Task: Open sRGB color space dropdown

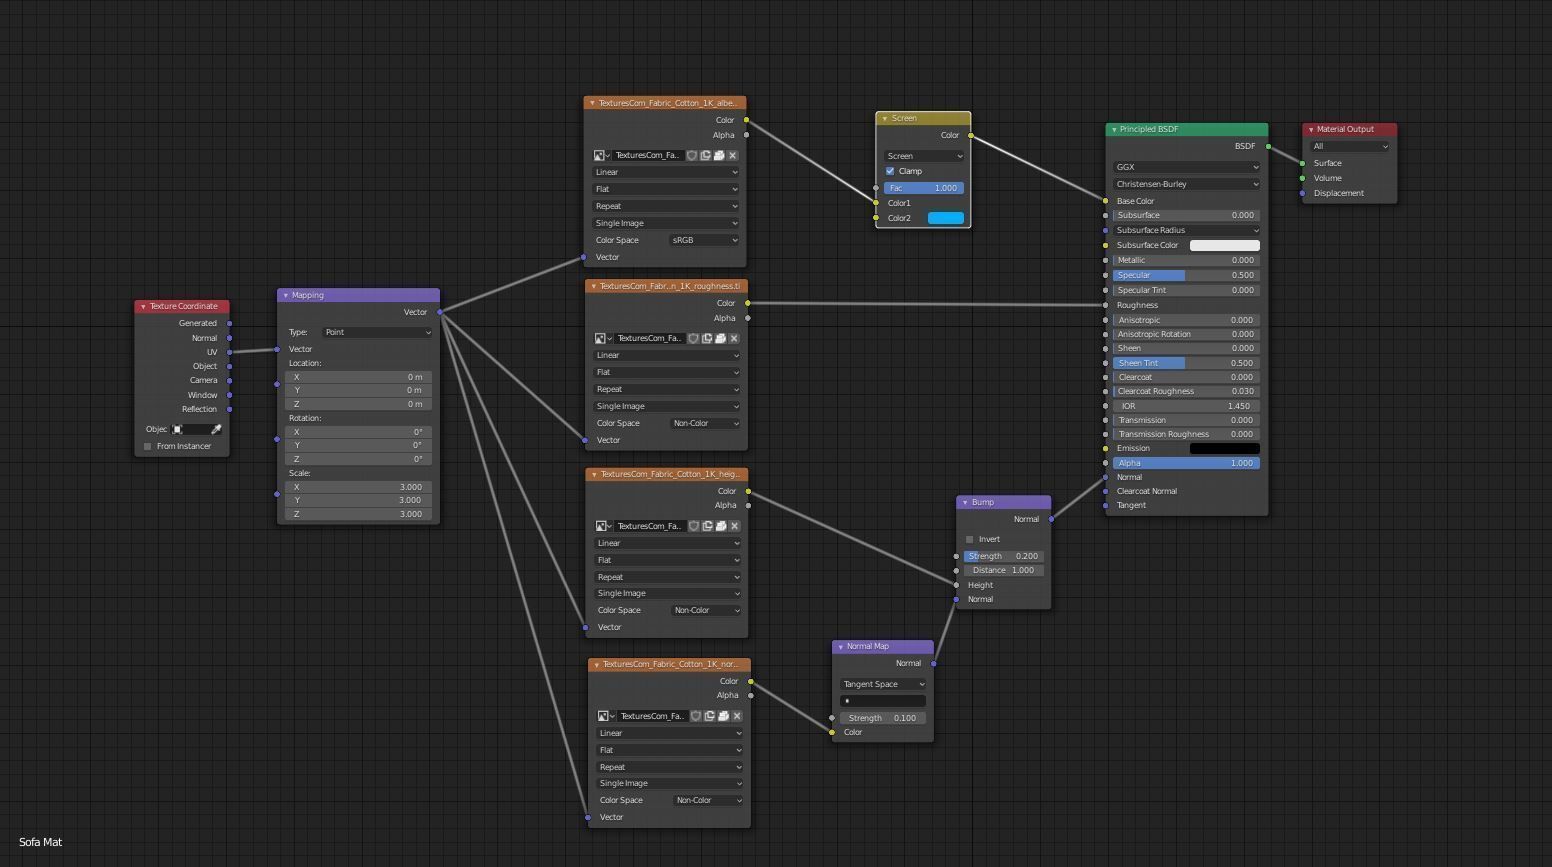Action: click(x=704, y=240)
